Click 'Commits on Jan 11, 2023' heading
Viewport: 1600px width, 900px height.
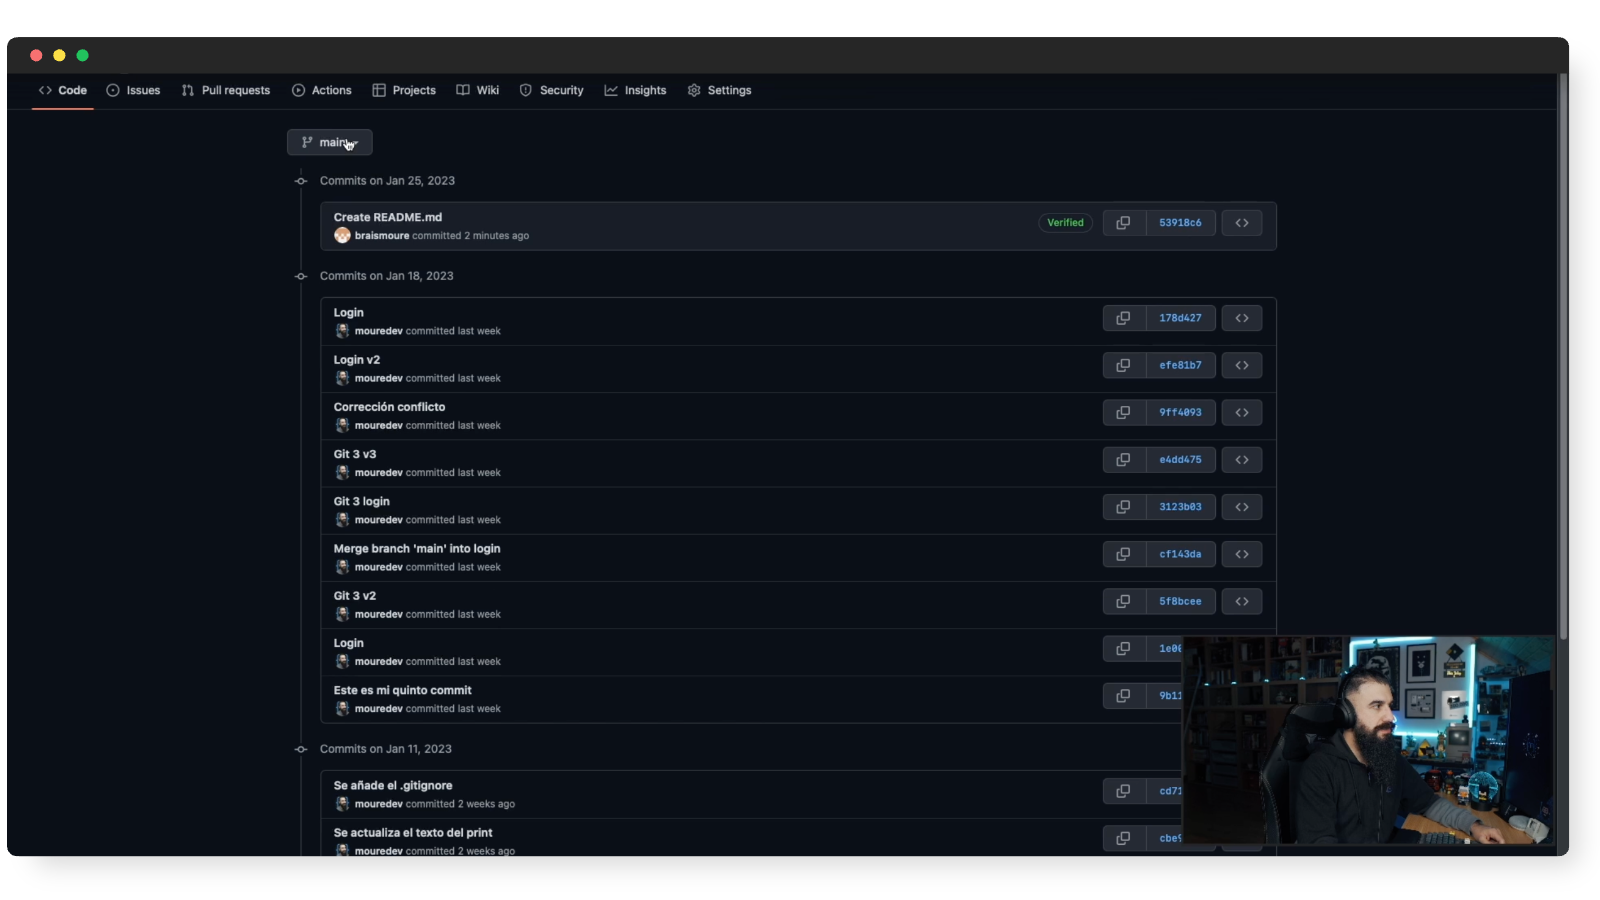(x=386, y=749)
